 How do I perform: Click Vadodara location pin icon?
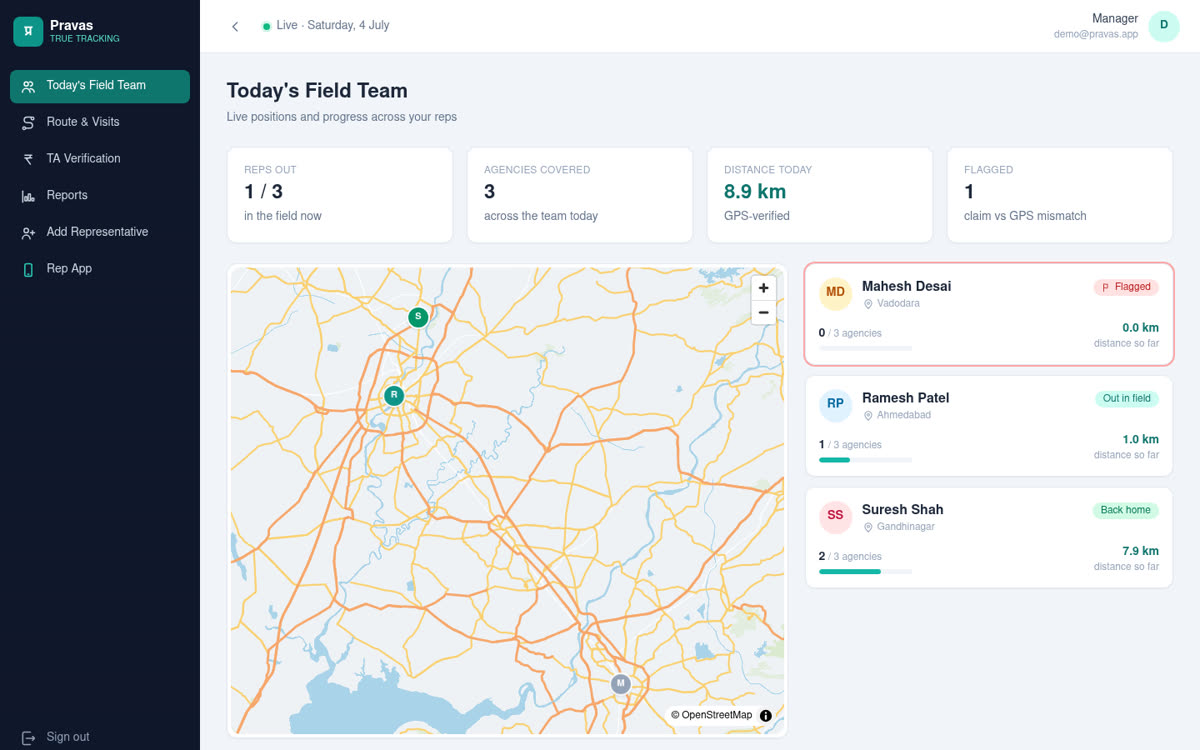[x=868, y=304]
